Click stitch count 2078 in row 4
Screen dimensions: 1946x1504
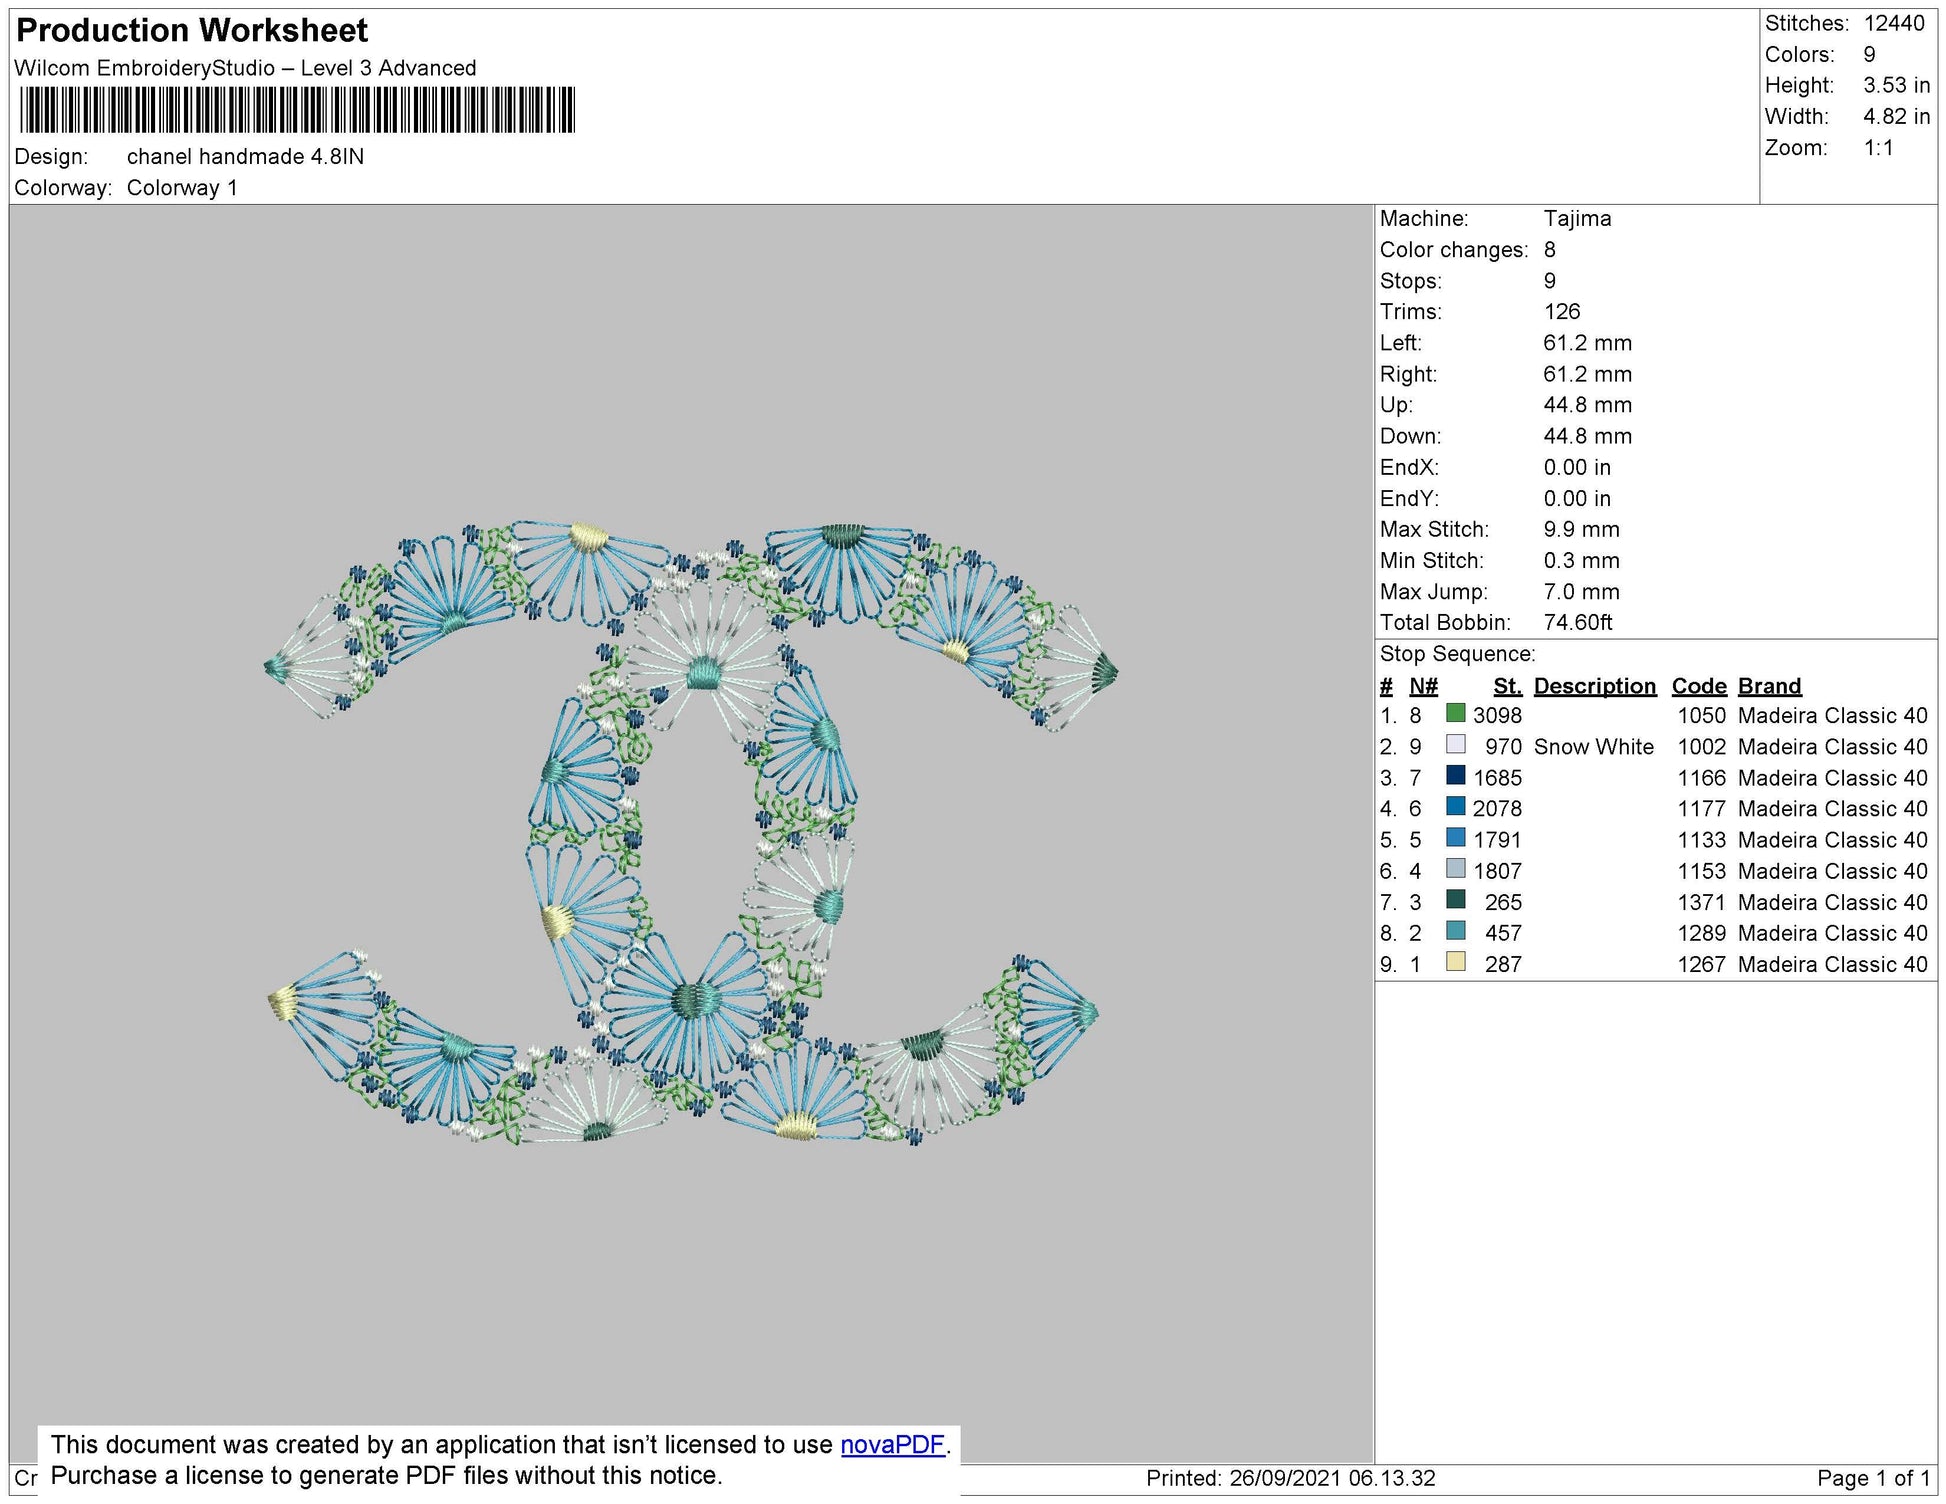tap(1497, 808)
